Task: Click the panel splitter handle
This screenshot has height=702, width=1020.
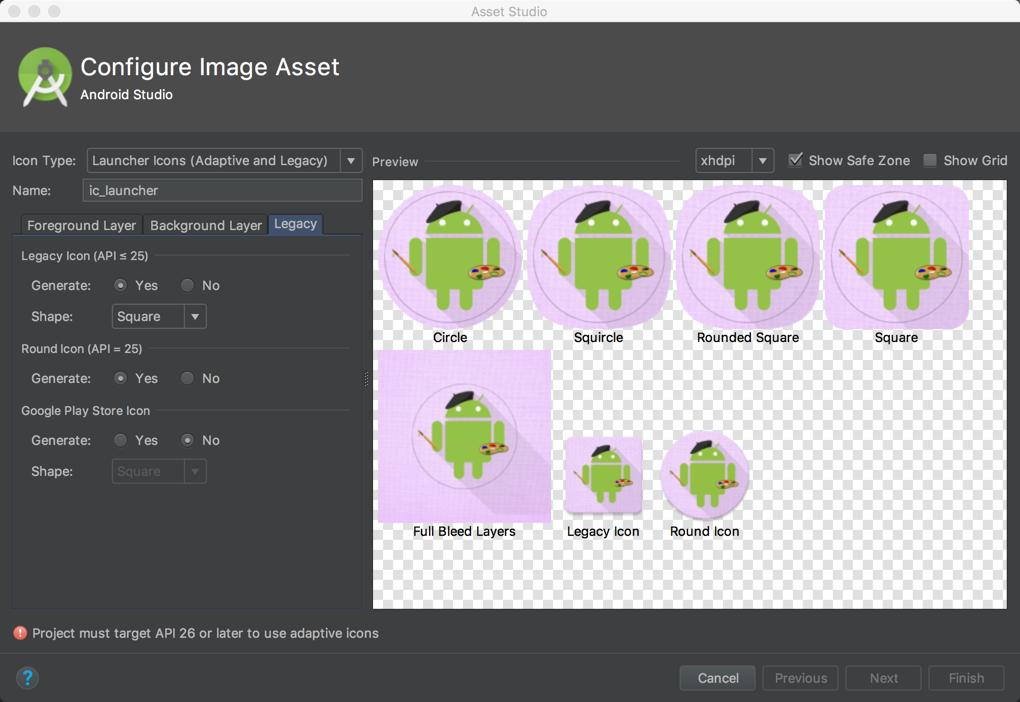Action: (366, 379)
